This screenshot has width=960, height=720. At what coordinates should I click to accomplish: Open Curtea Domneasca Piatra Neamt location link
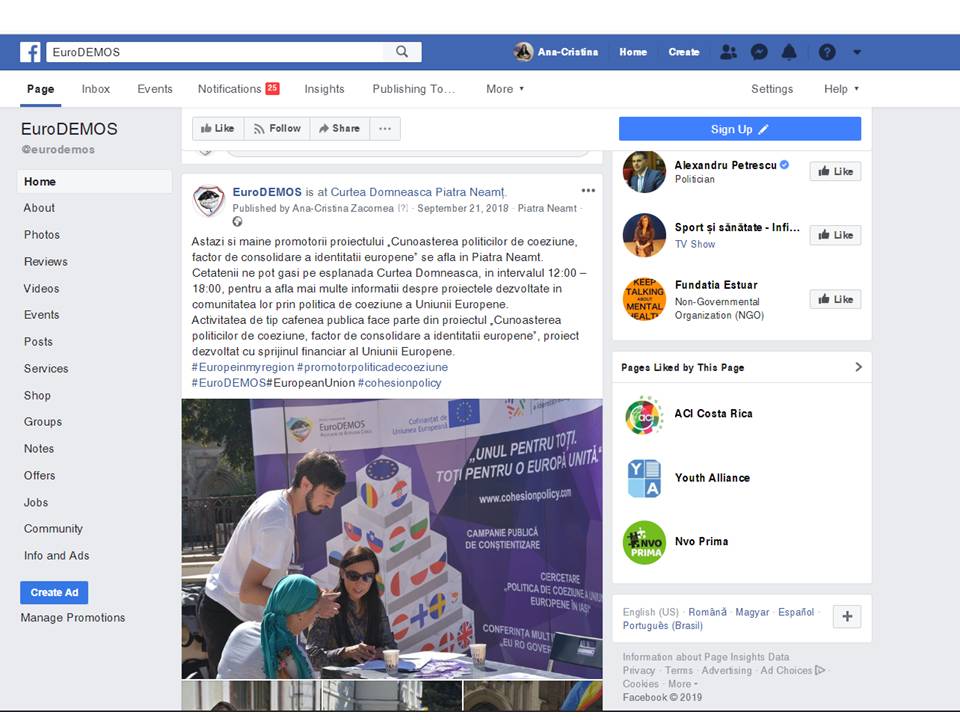[419, 192]
